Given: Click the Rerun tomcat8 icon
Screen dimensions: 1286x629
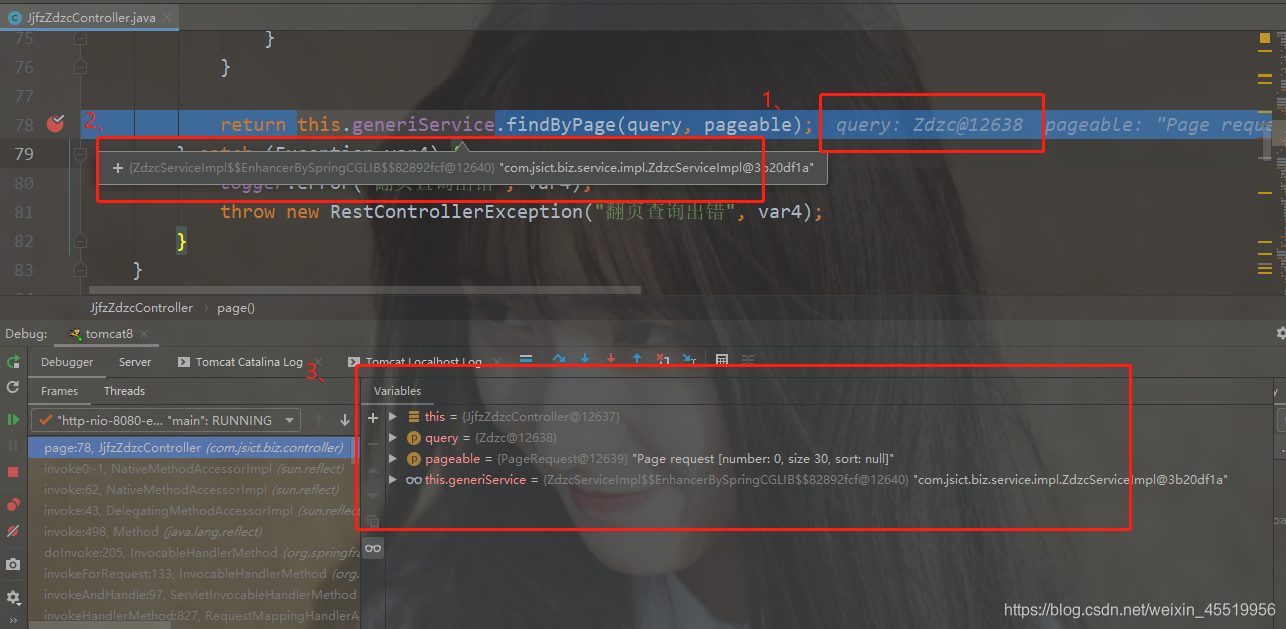Looking at the screenshot, I should (x=13, y=361).
